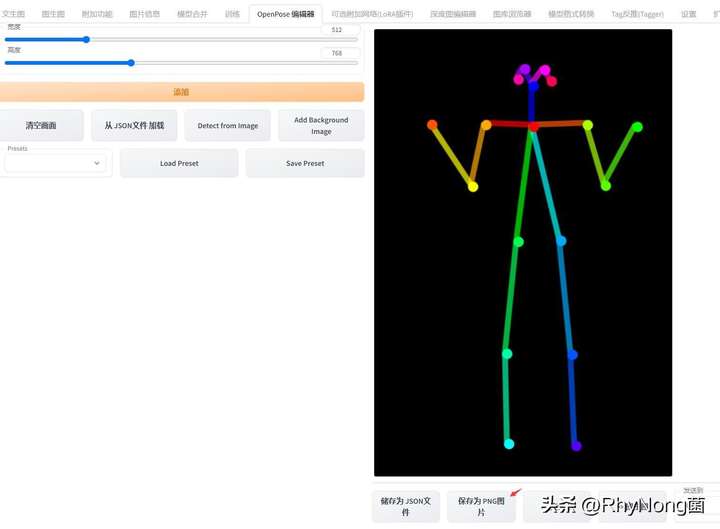Select the light blue hip keypoint
720x529 pixels.
pos(561,241)
